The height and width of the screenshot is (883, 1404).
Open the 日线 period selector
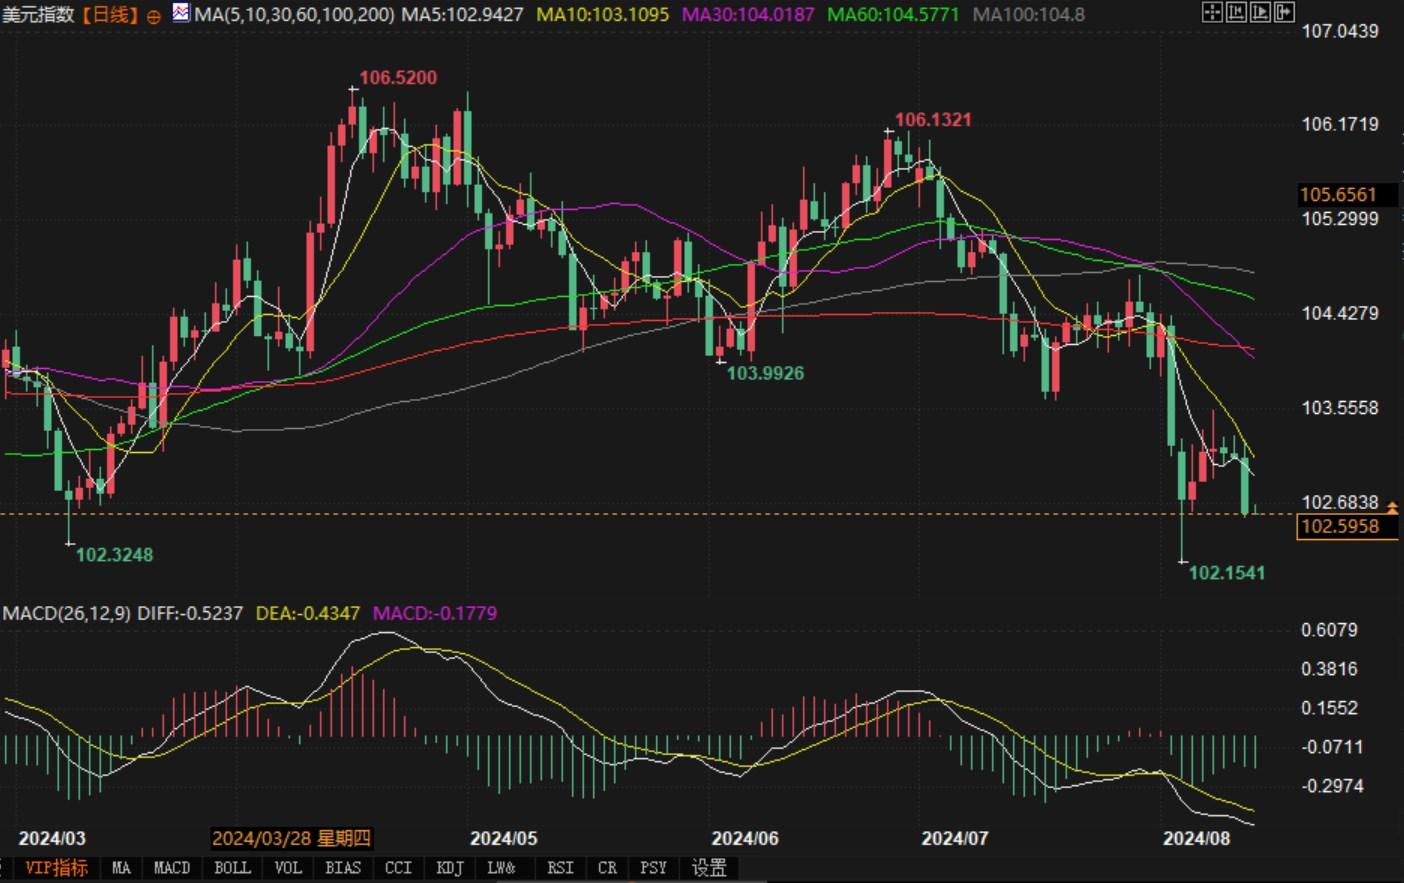point(108,15)
